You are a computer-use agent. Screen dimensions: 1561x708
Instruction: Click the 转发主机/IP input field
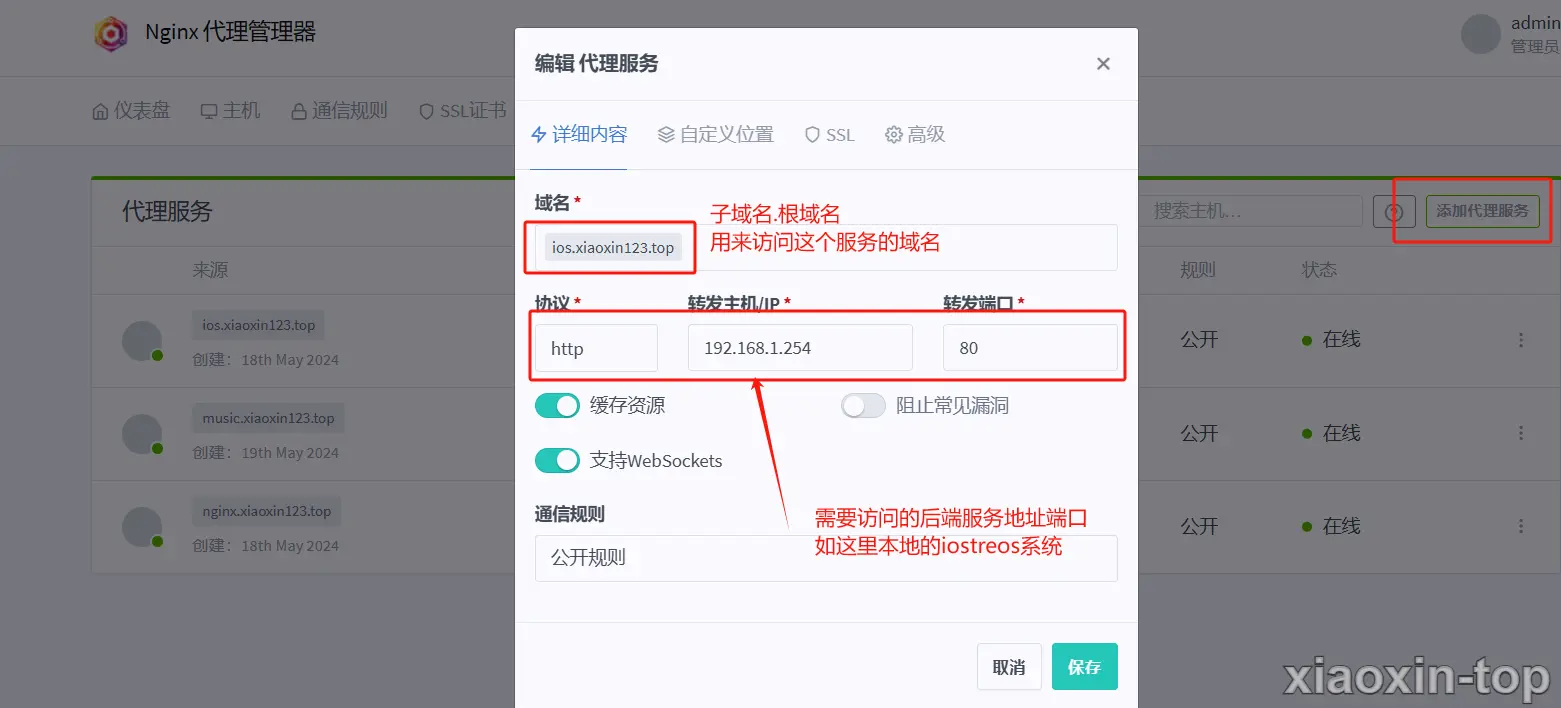tap(800, 348)
